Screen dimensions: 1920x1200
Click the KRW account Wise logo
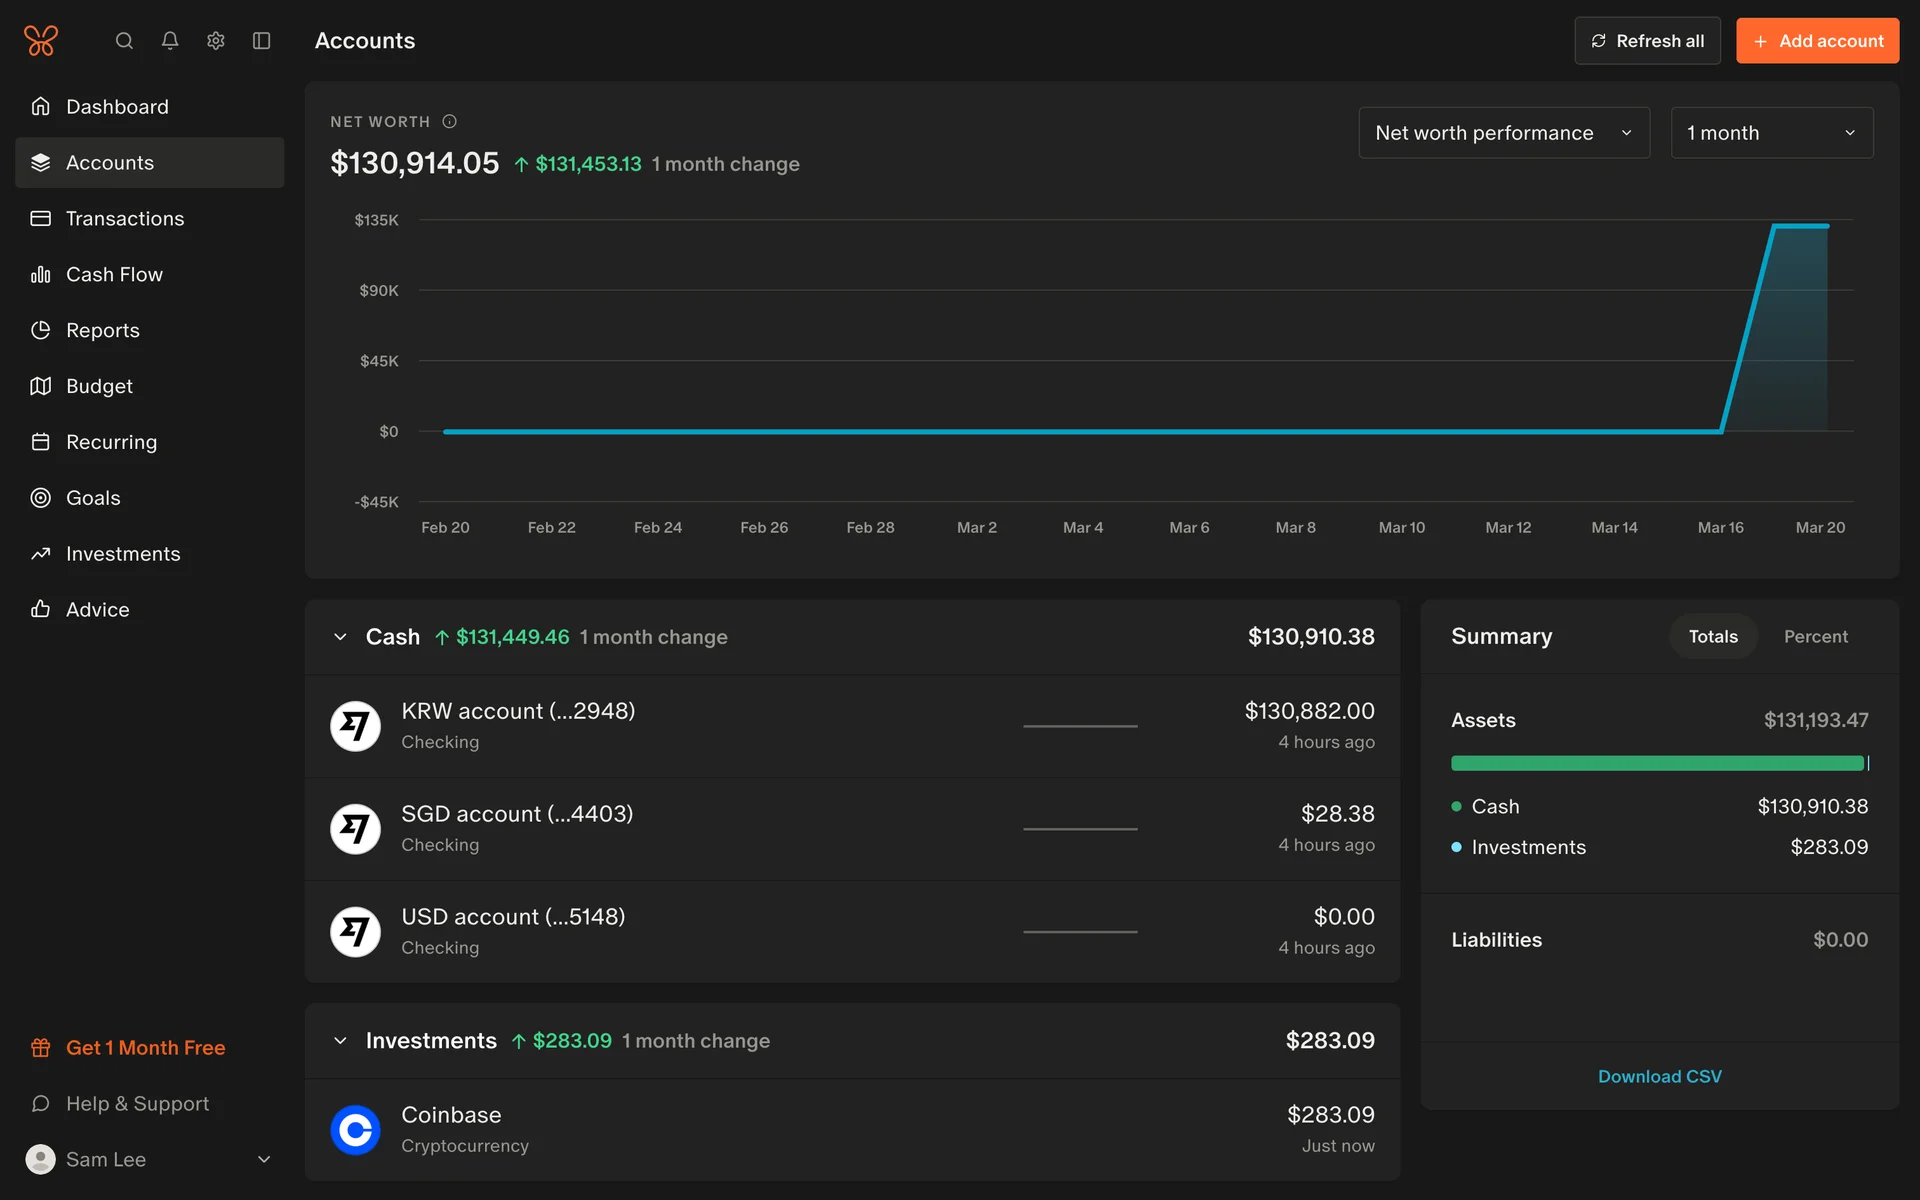click(x=355, y=726)
